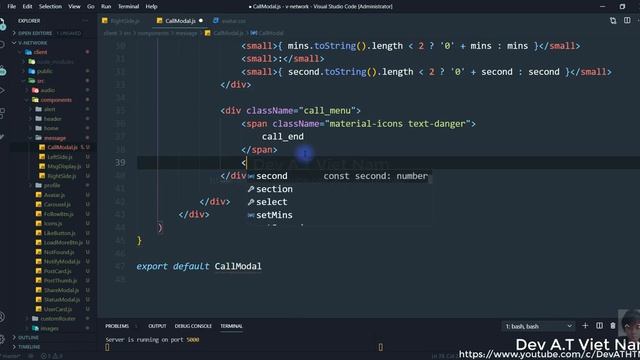Choose 'setMins' from autocomplete suggestions
This screenshot has height=360, width=640.
[339, 215]
